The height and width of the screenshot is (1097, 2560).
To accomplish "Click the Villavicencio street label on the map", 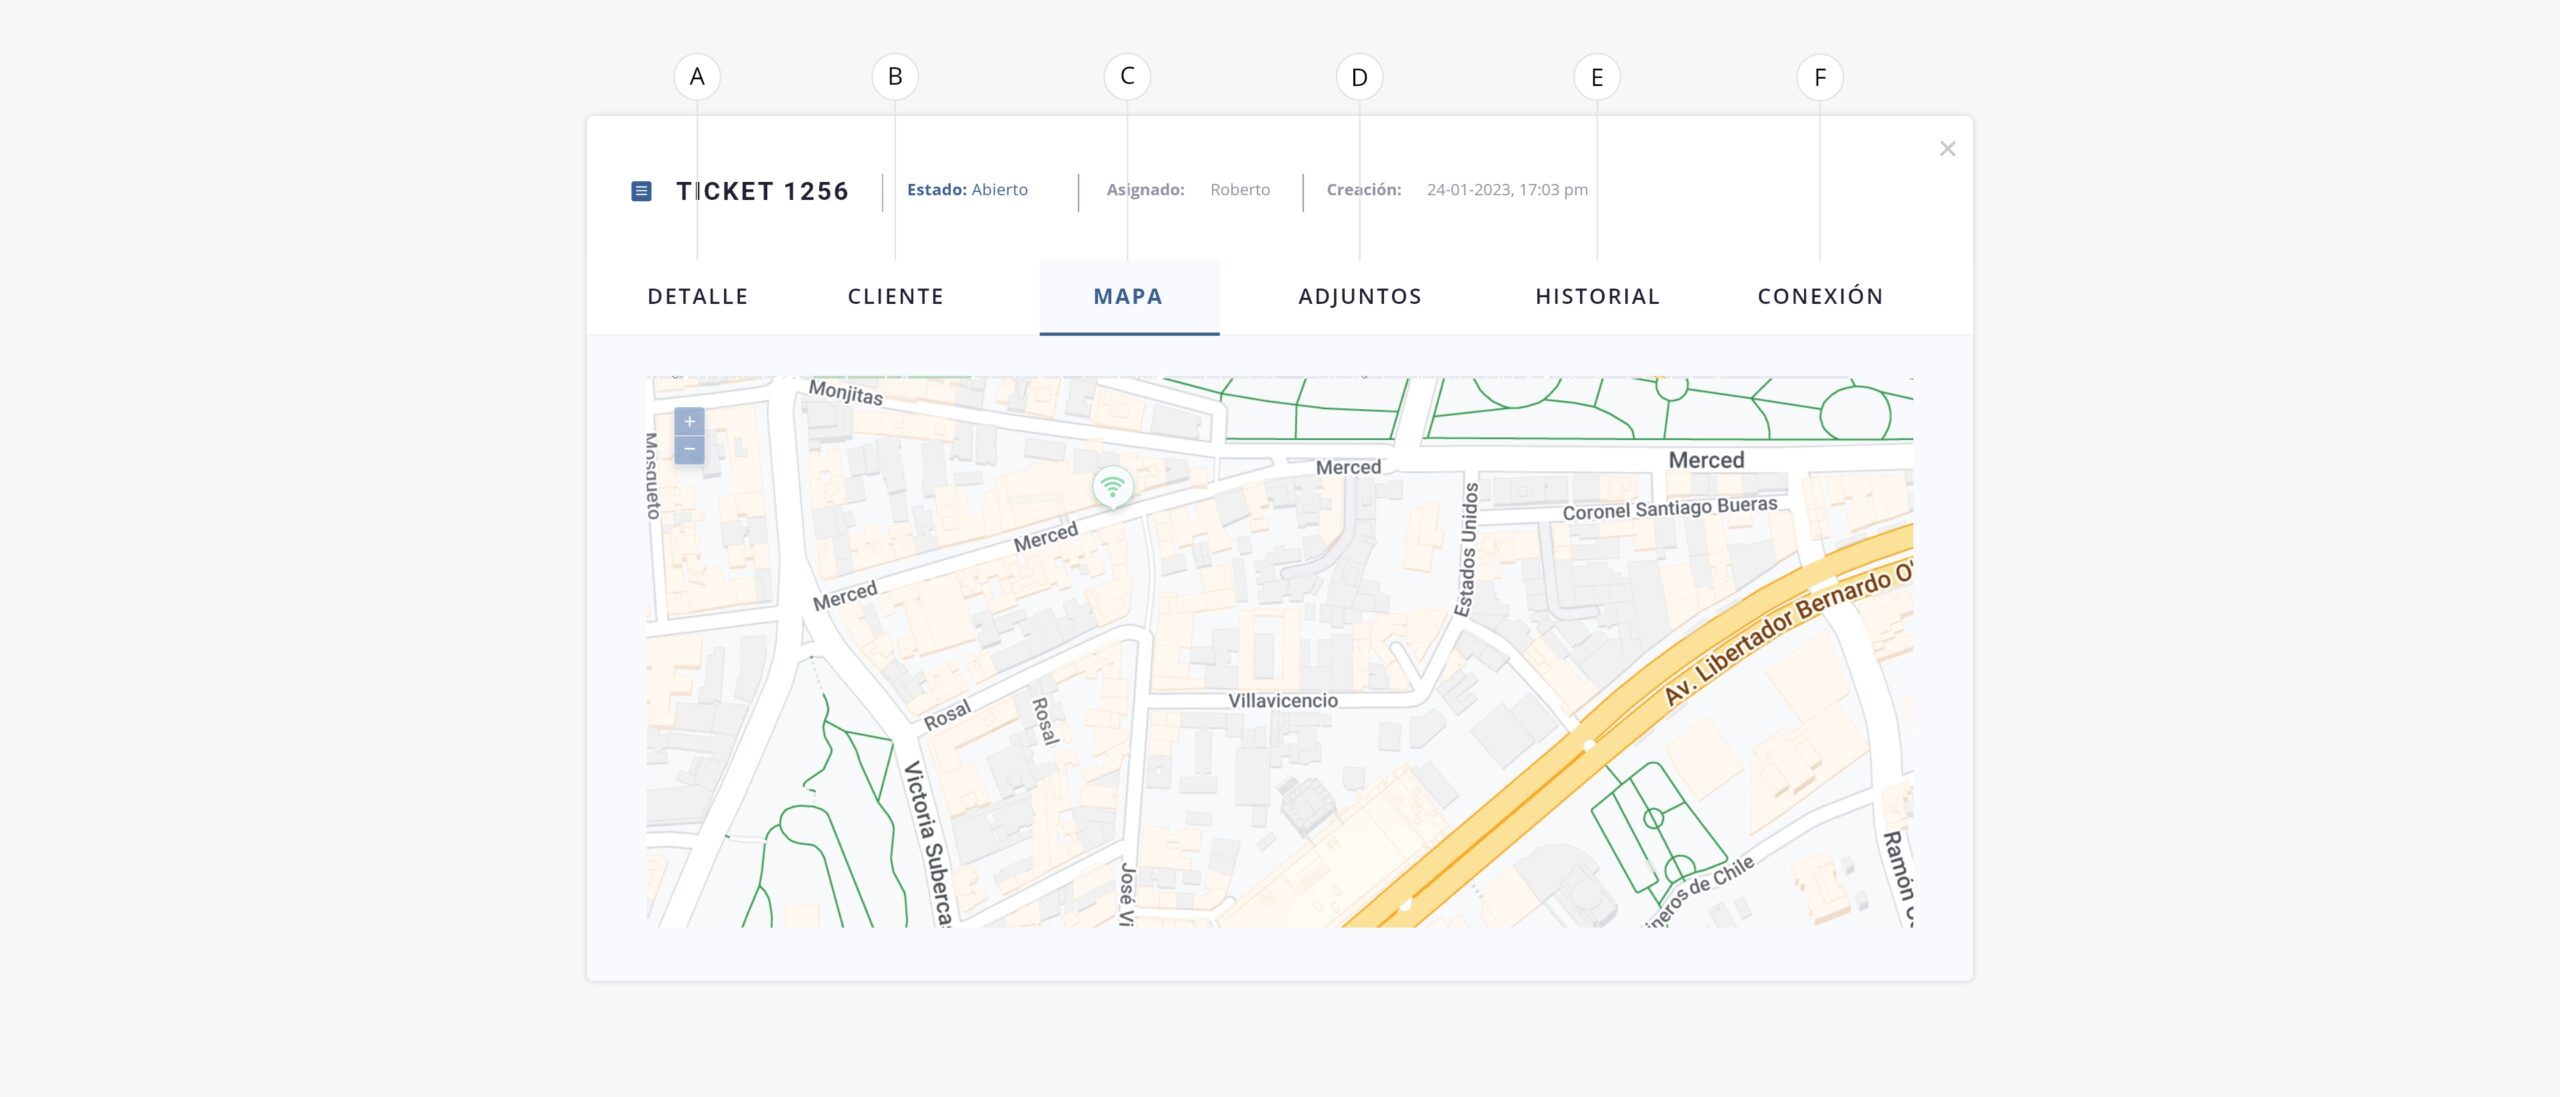I will 1282,701.
